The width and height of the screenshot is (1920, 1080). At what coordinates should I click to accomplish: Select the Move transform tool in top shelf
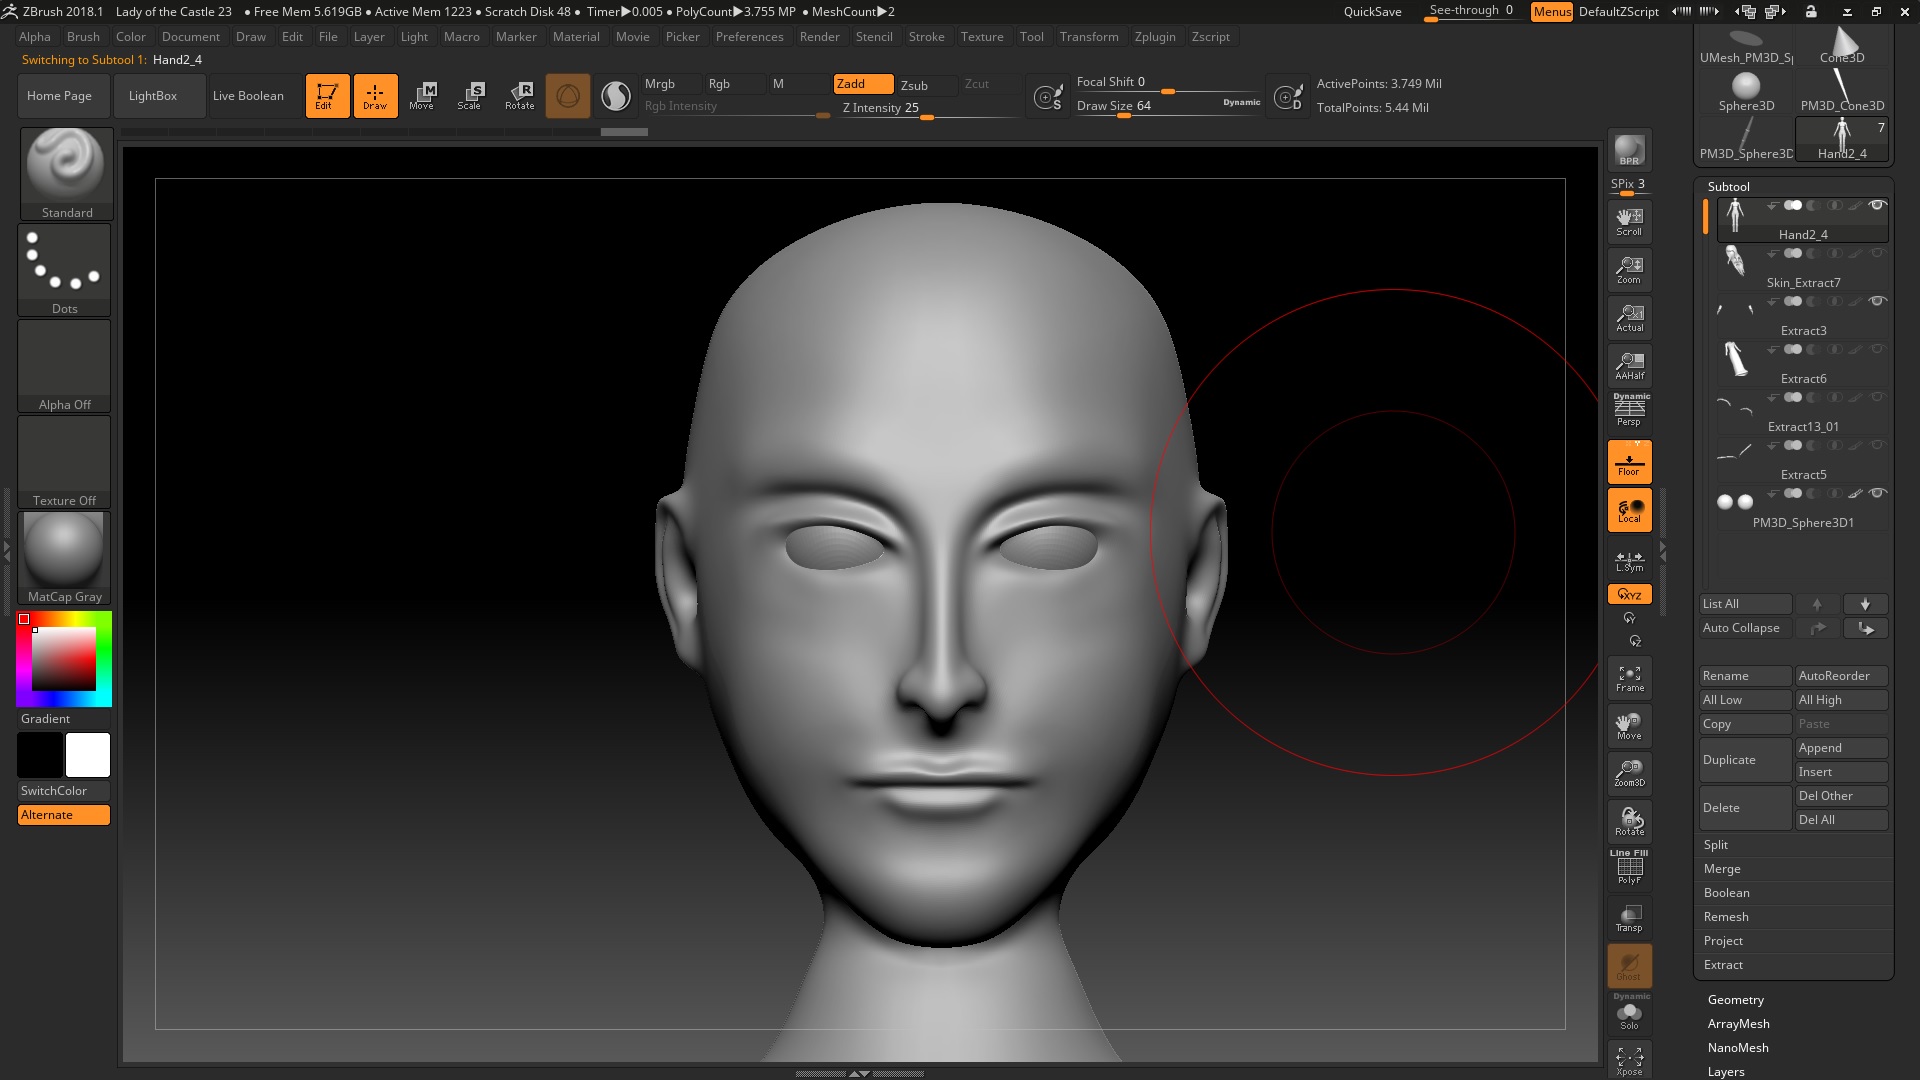point(422,96)
